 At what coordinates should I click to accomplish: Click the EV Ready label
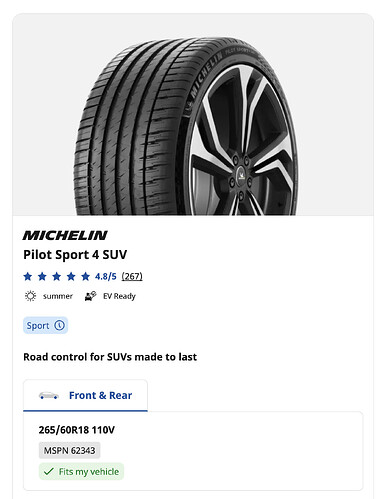[x=119, y=296]
